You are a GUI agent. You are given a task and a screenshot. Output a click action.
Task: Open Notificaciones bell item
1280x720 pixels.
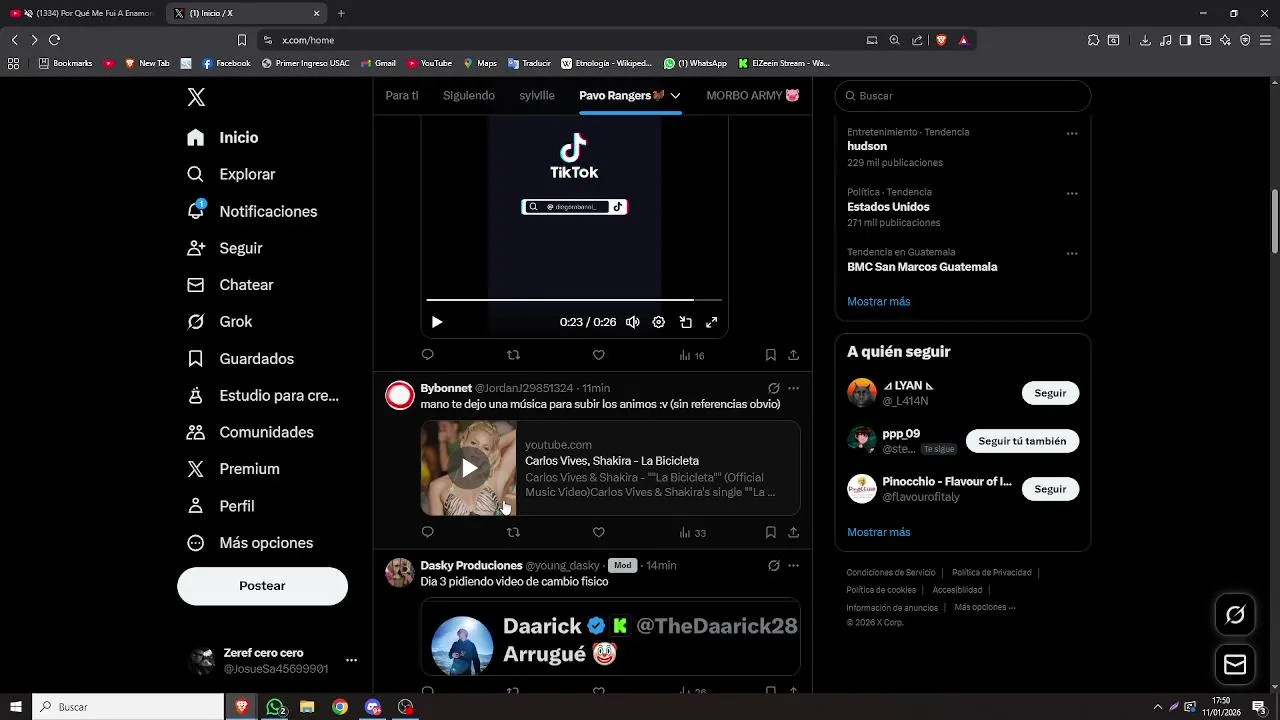pyautogui.click(x=252, y=211)
